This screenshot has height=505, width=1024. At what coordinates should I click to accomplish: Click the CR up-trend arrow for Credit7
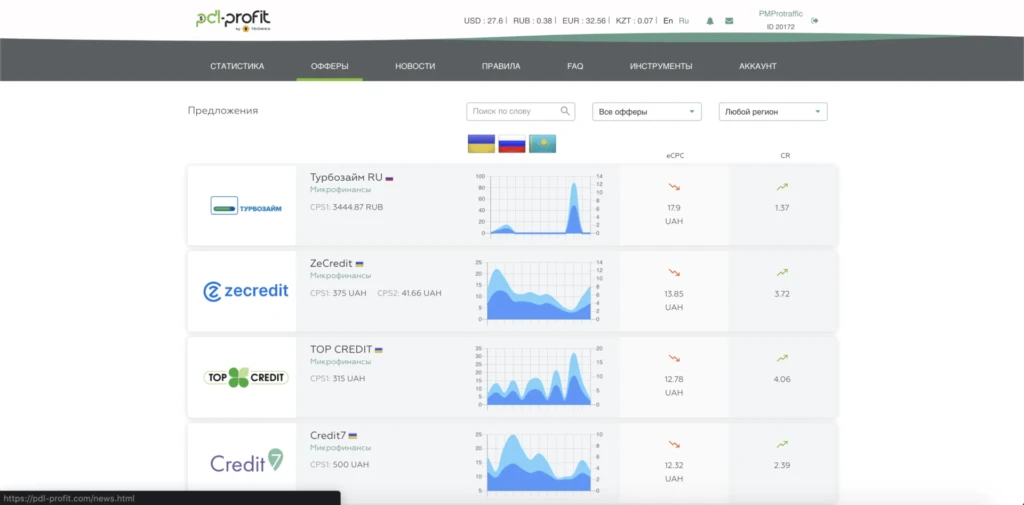click(782, 444)
